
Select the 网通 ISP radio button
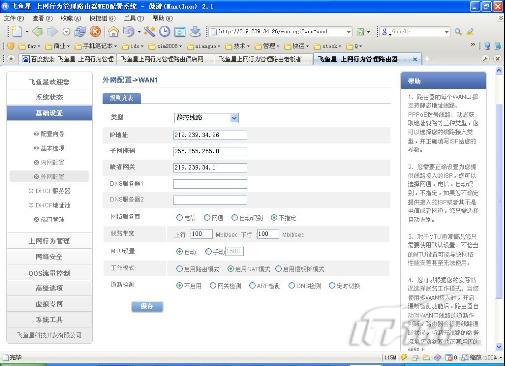click(x=207, y=218)
